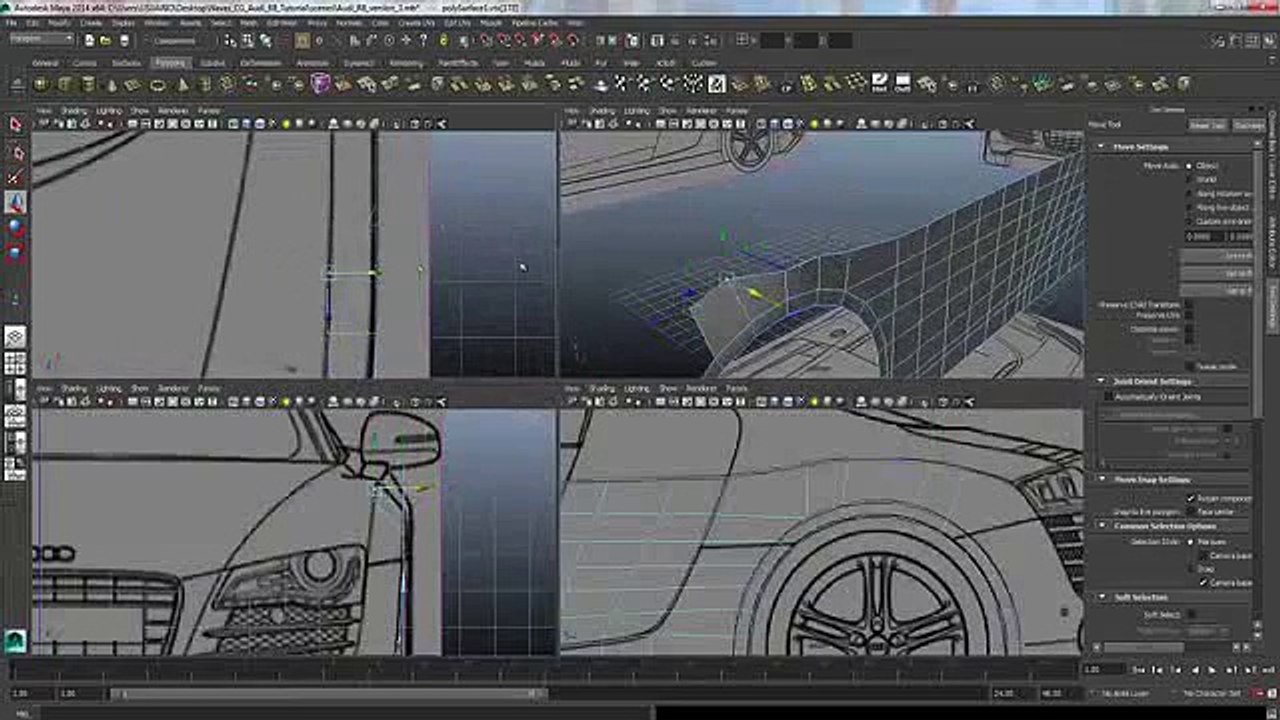The width and height of the screenshot is (1280, 720).
Task: Open the Polygons menu set dropdown
Action: [41, 39]
